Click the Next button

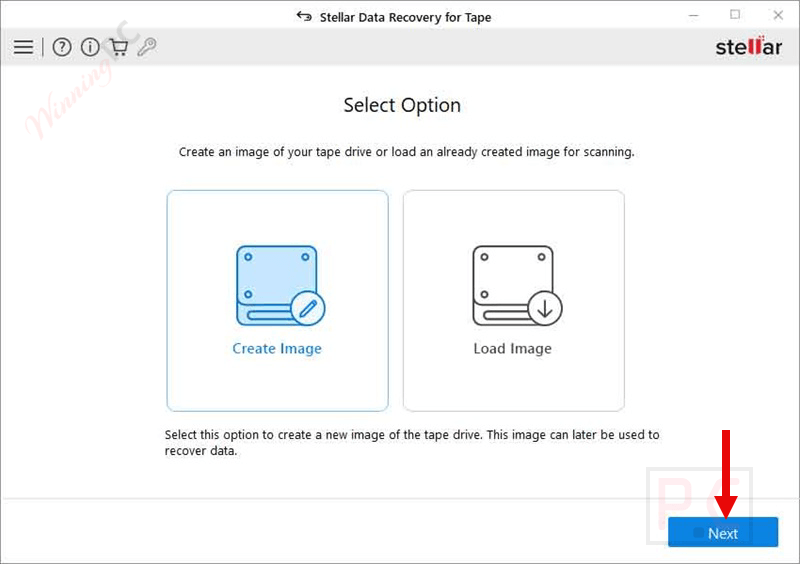click(723, 532)
